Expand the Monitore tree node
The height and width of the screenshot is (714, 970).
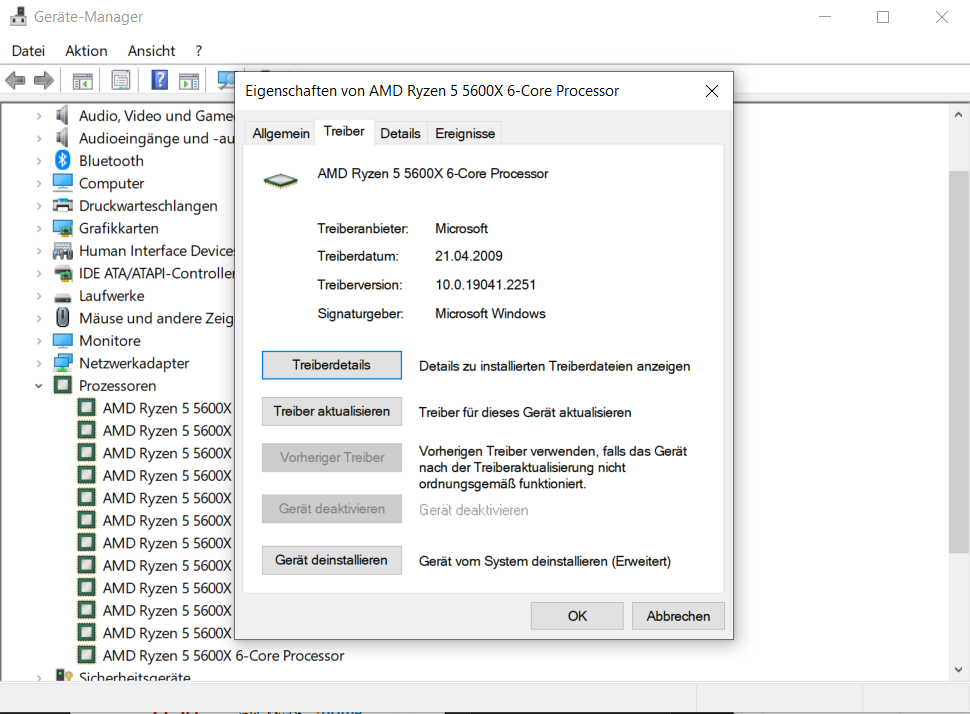tap(39, 341)
